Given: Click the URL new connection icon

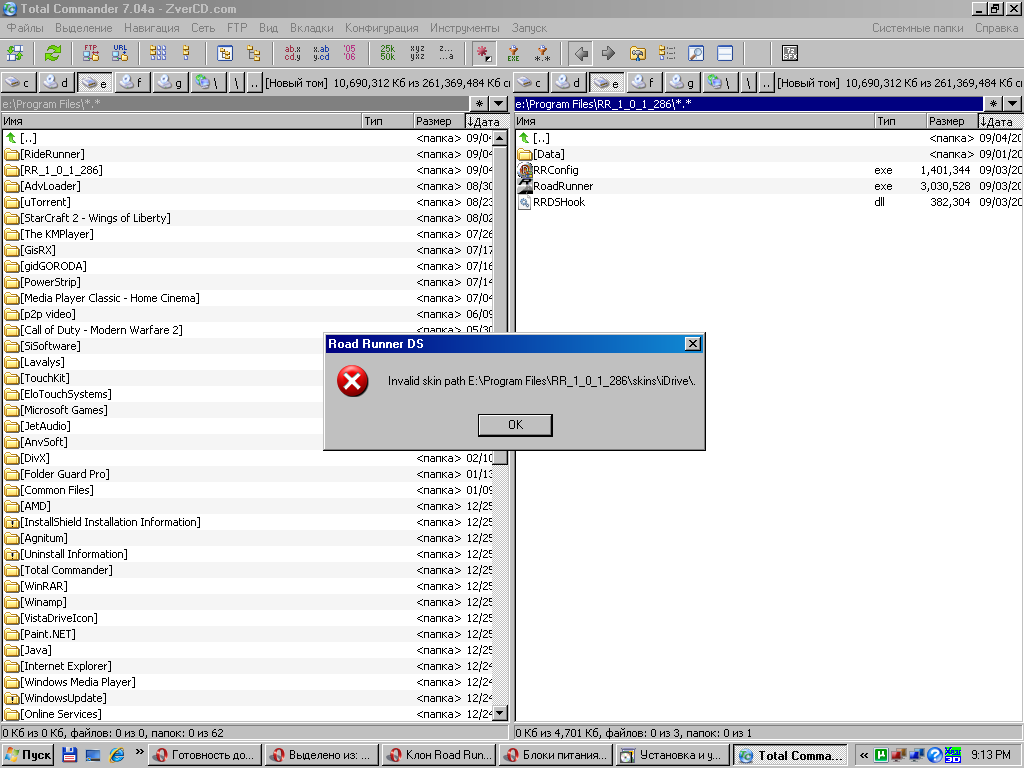Looking at the screenshot, I should (x=120, y=53).
